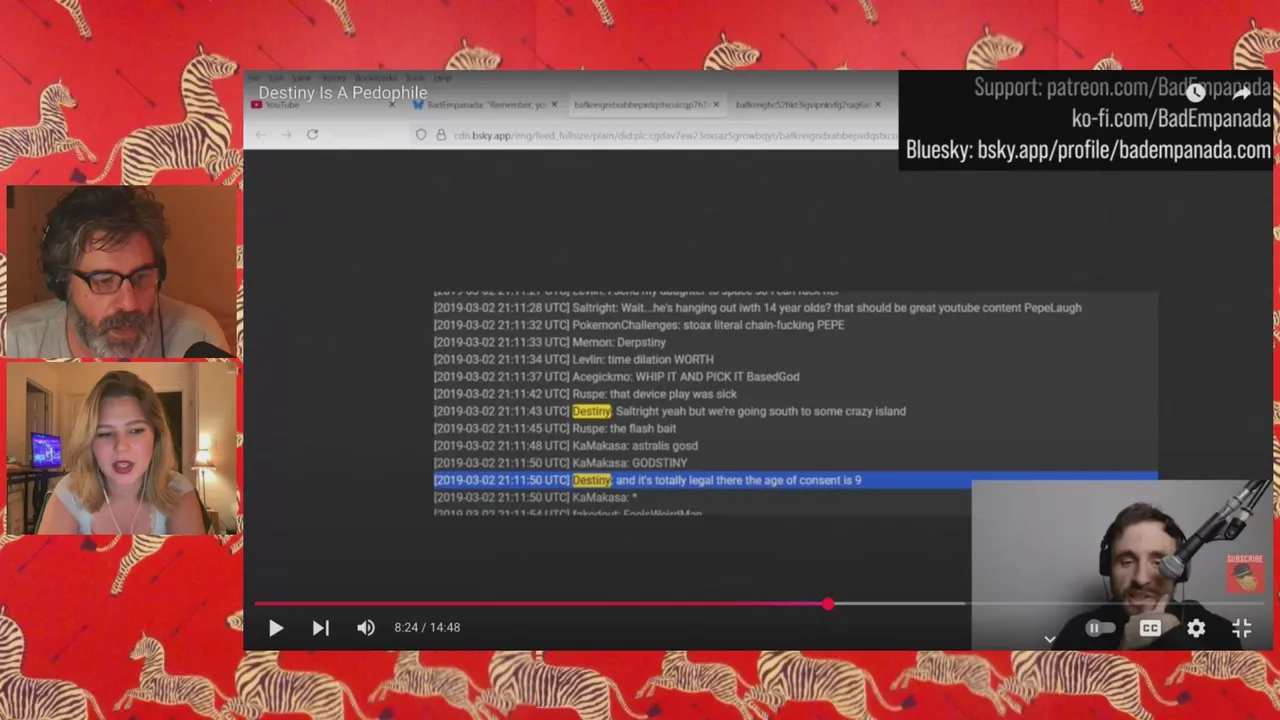This screenshot has width=1280, height=720.
Task: Click Levlin: time dilation WORTH line
Action: tap(573, 359)
